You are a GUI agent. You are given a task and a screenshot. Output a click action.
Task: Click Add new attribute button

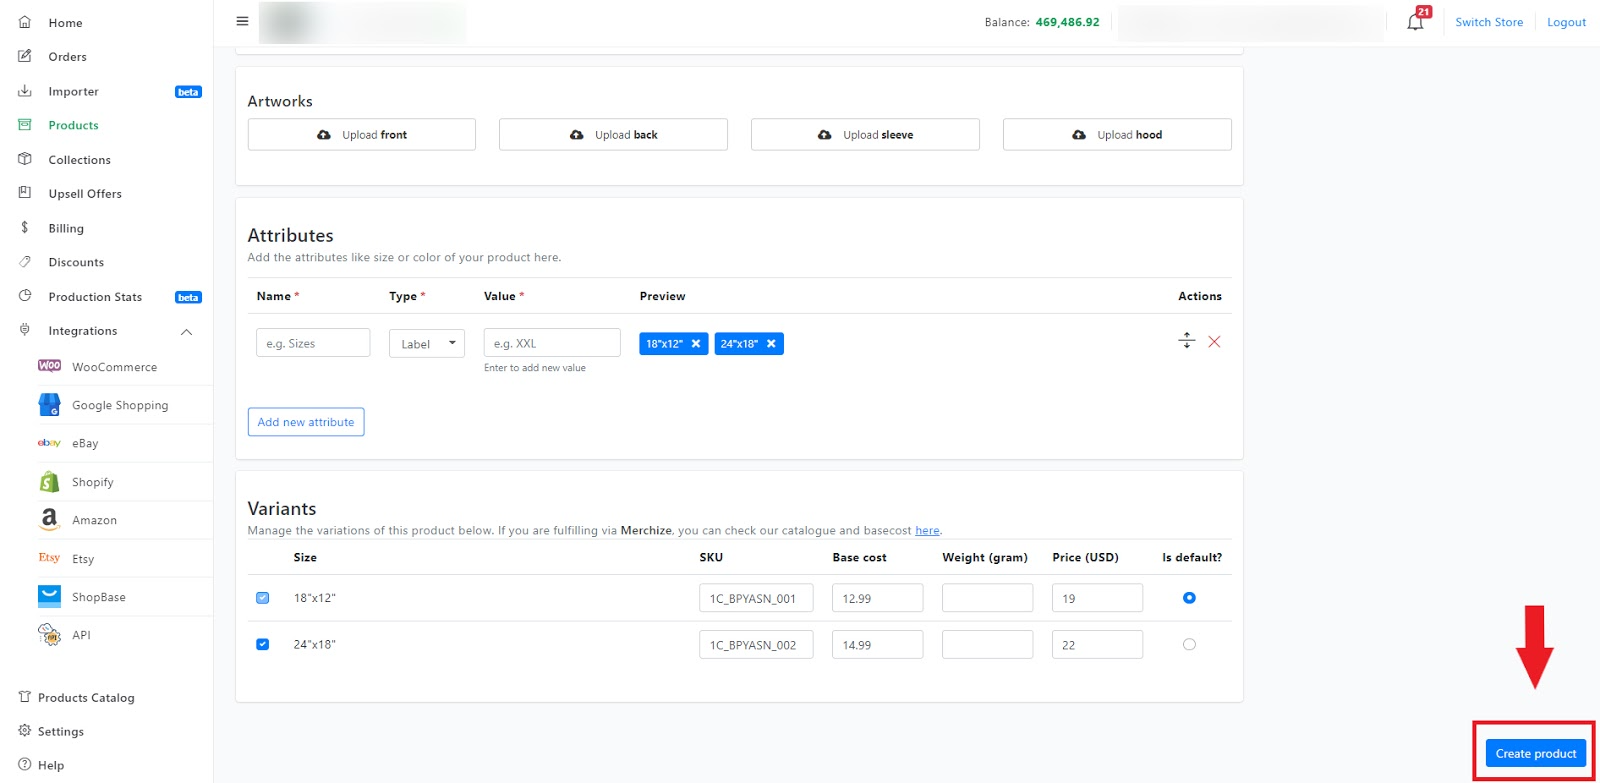coord(306,422)
